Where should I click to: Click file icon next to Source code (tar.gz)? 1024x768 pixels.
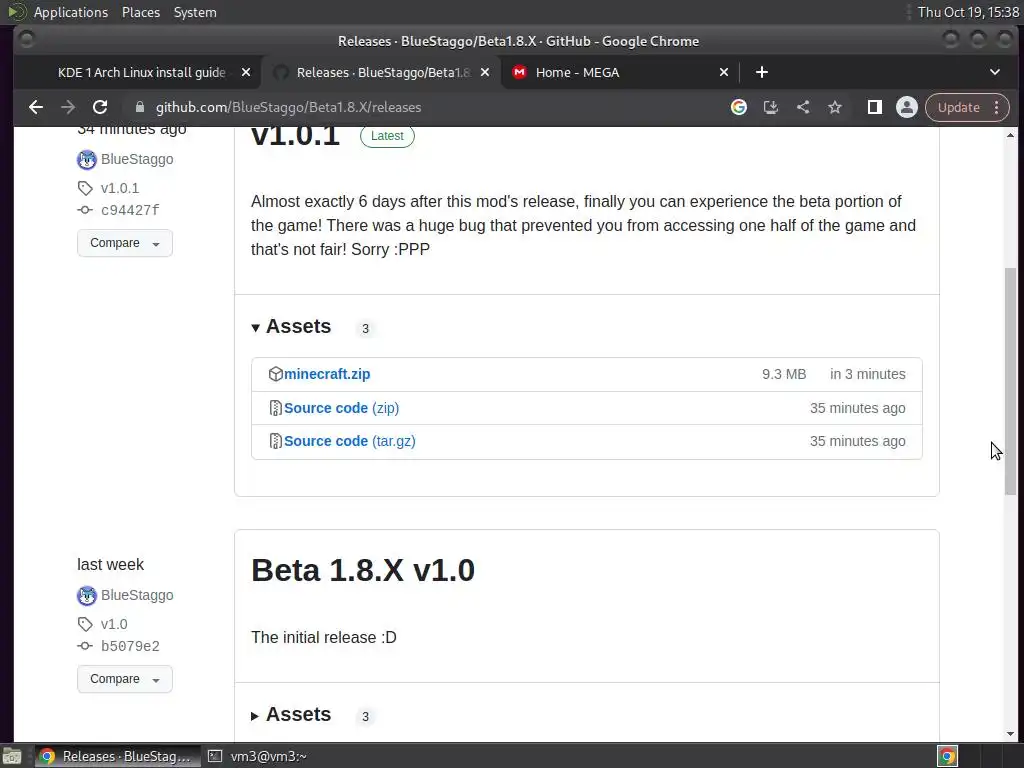pyautogui.click(x=276, y=441)
